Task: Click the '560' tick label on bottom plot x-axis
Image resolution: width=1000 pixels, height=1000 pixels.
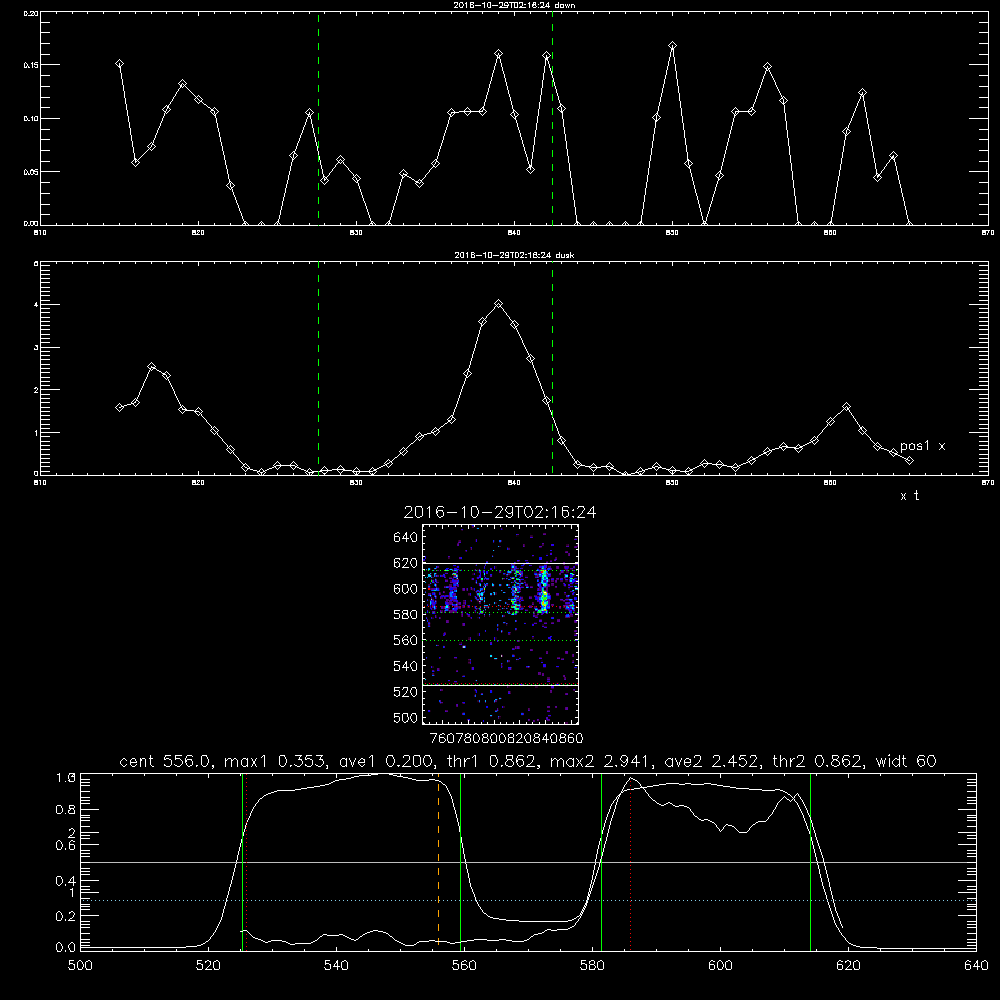Action: pyautogui.click(x=464, y=966)
